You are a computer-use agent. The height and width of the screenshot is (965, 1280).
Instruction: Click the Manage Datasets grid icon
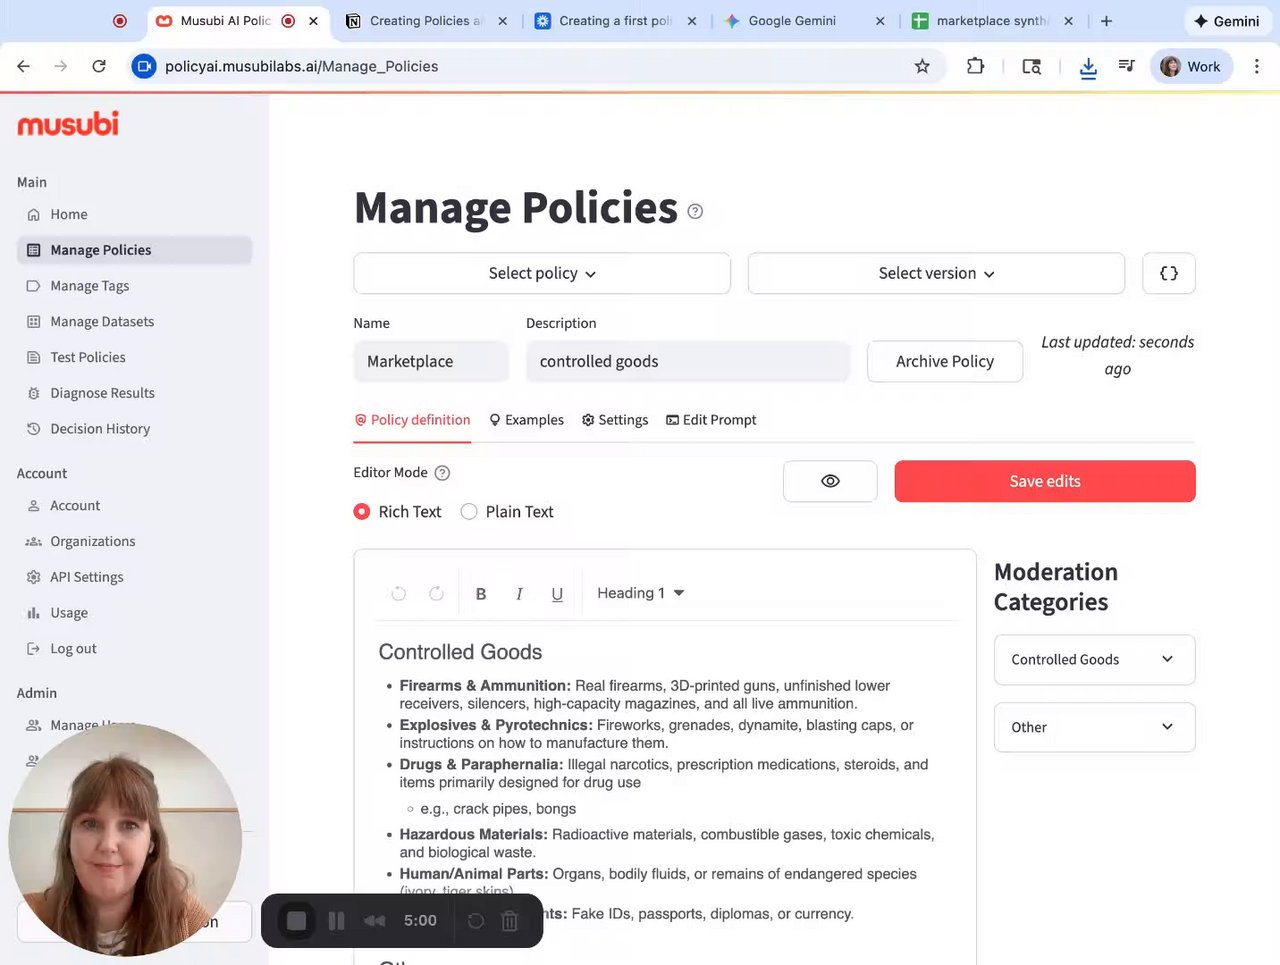[x=33, y=322]
